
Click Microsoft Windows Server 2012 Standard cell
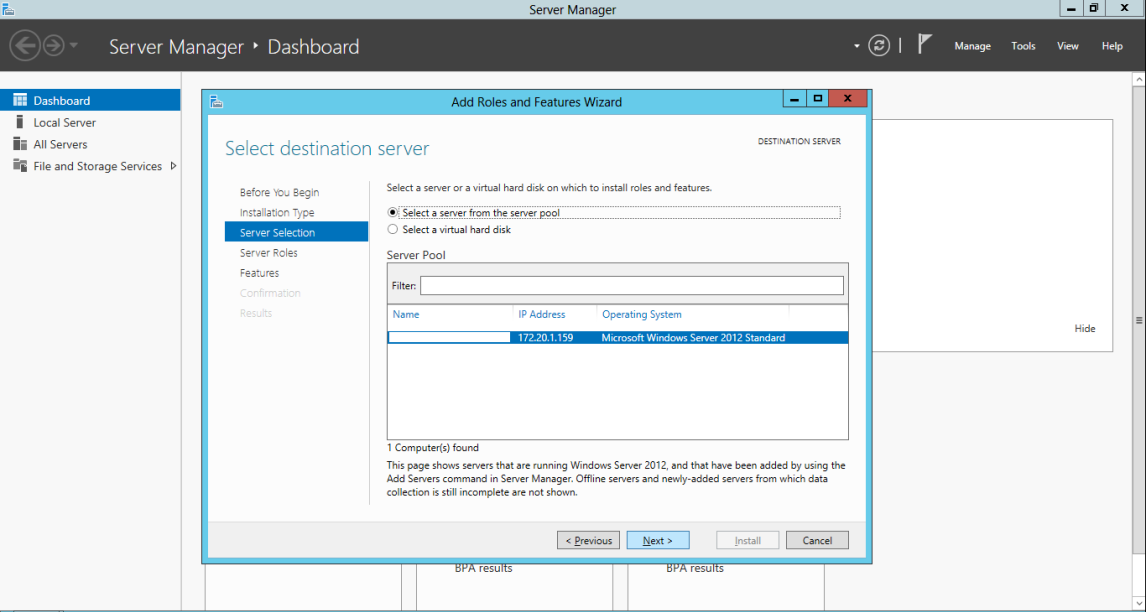(x=693, y=338)
